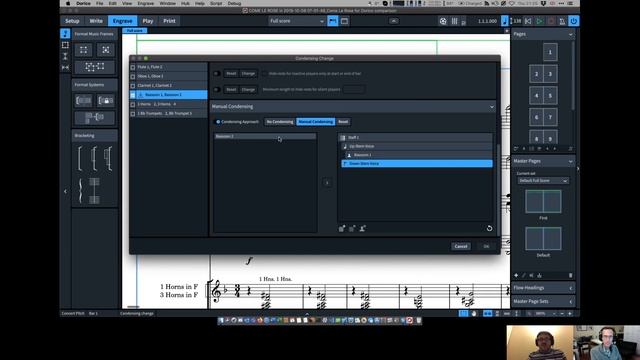Insert a sub-sub-bracket from the Bracketing panel

click(108, 158)
